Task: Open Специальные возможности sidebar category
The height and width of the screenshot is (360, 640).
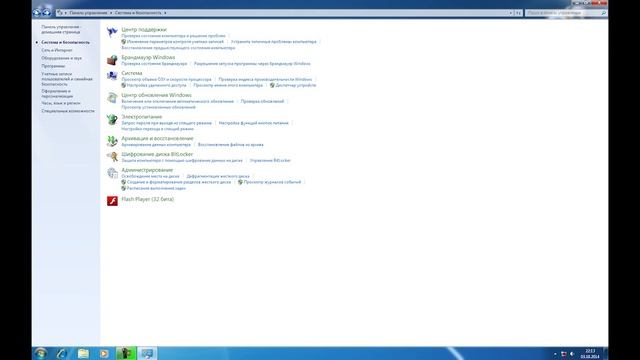Action: pos(68,111)
